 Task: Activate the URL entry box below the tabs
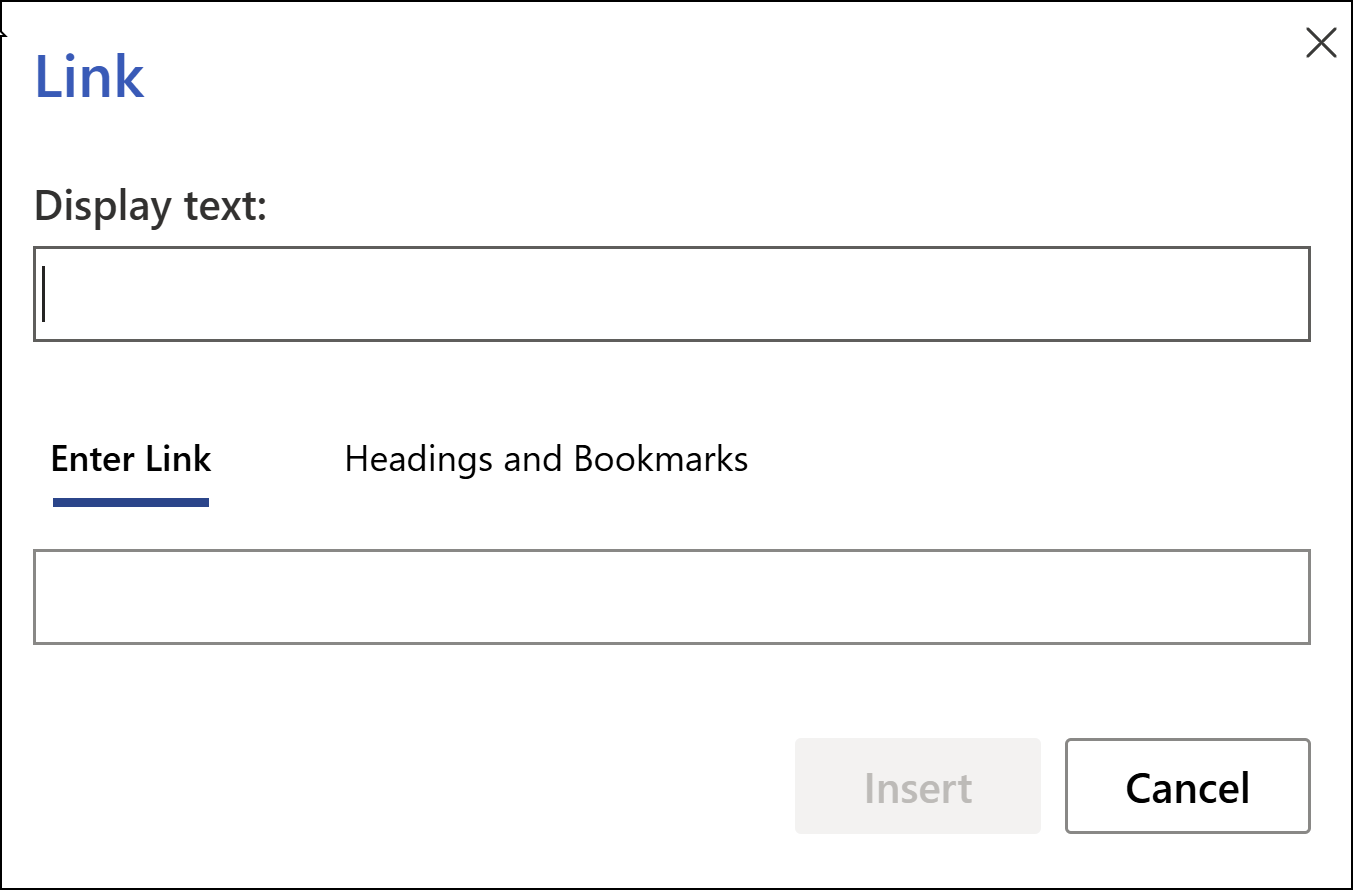[x=672, y=597]
